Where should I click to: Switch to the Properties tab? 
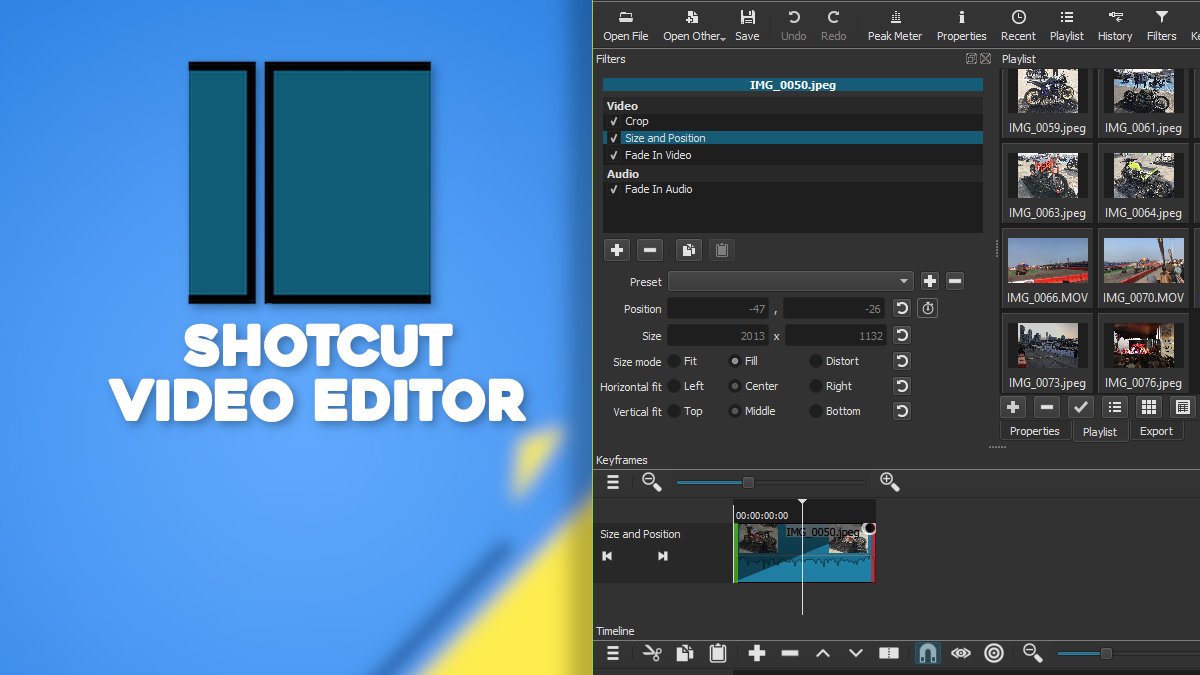click(x=1034, y=431)
